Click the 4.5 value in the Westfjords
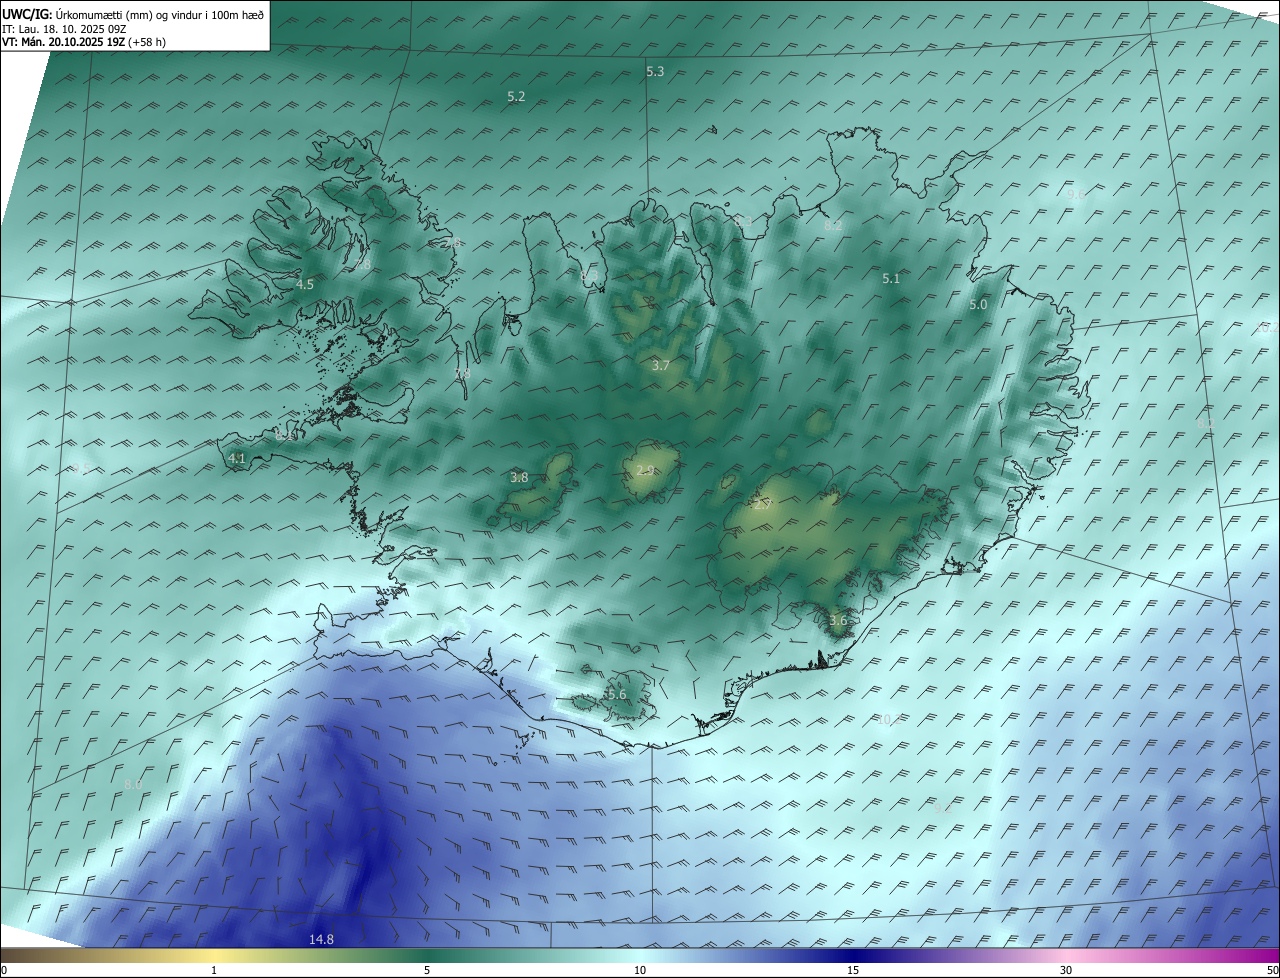 (x=305, y=285)
